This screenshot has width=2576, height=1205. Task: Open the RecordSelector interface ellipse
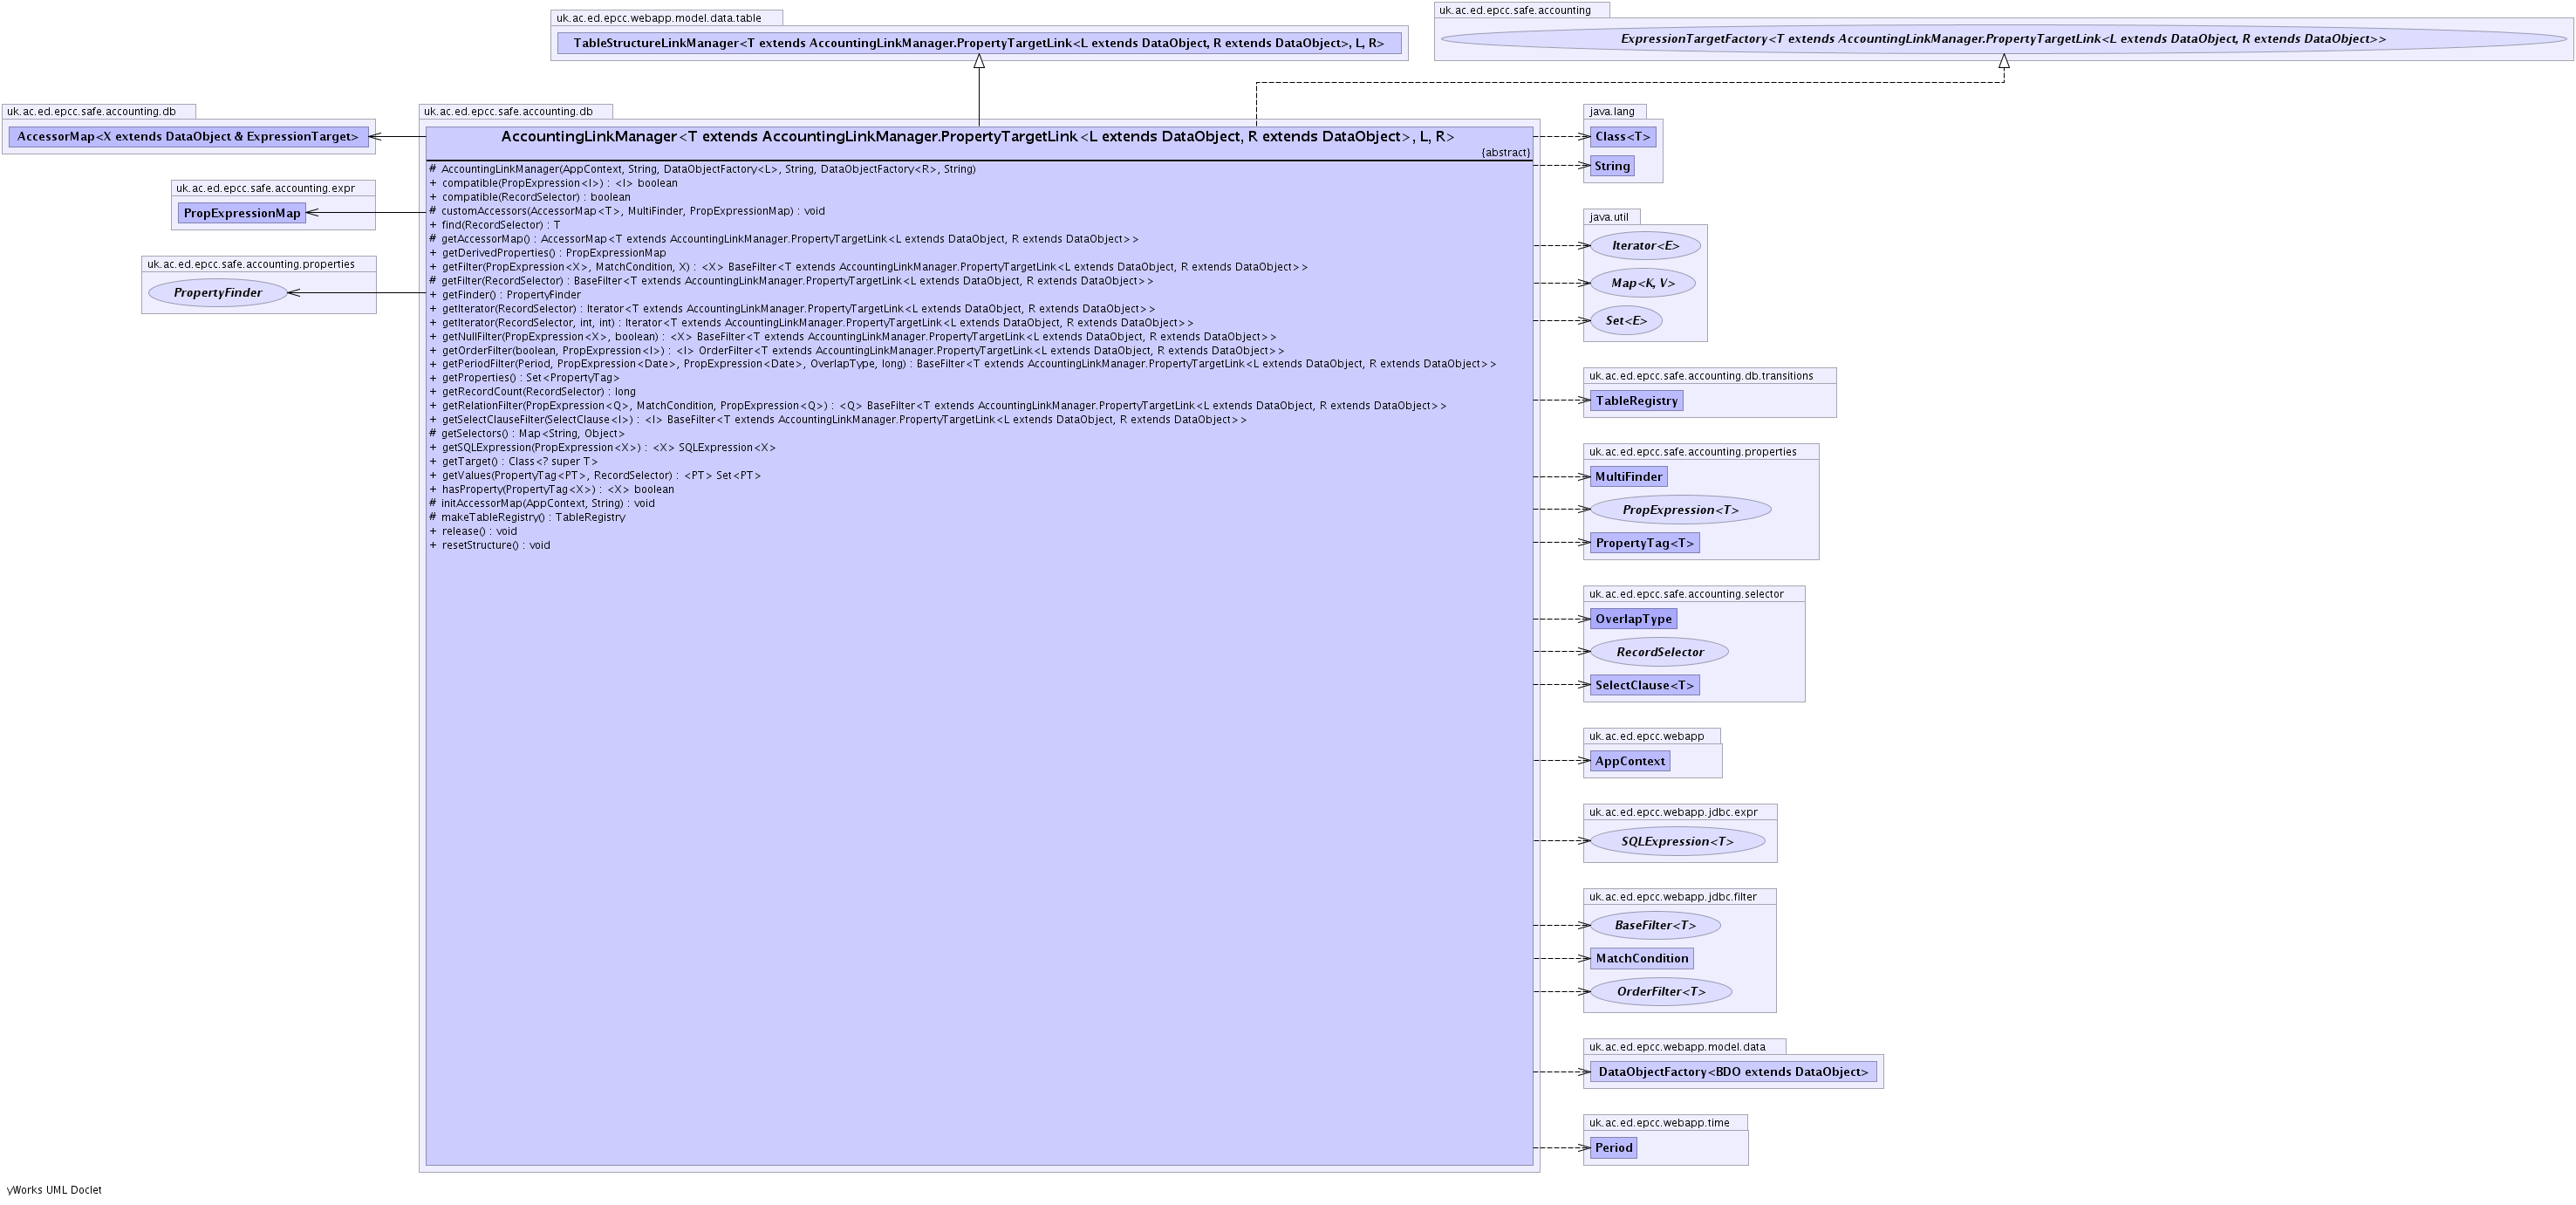[1659, 652]
